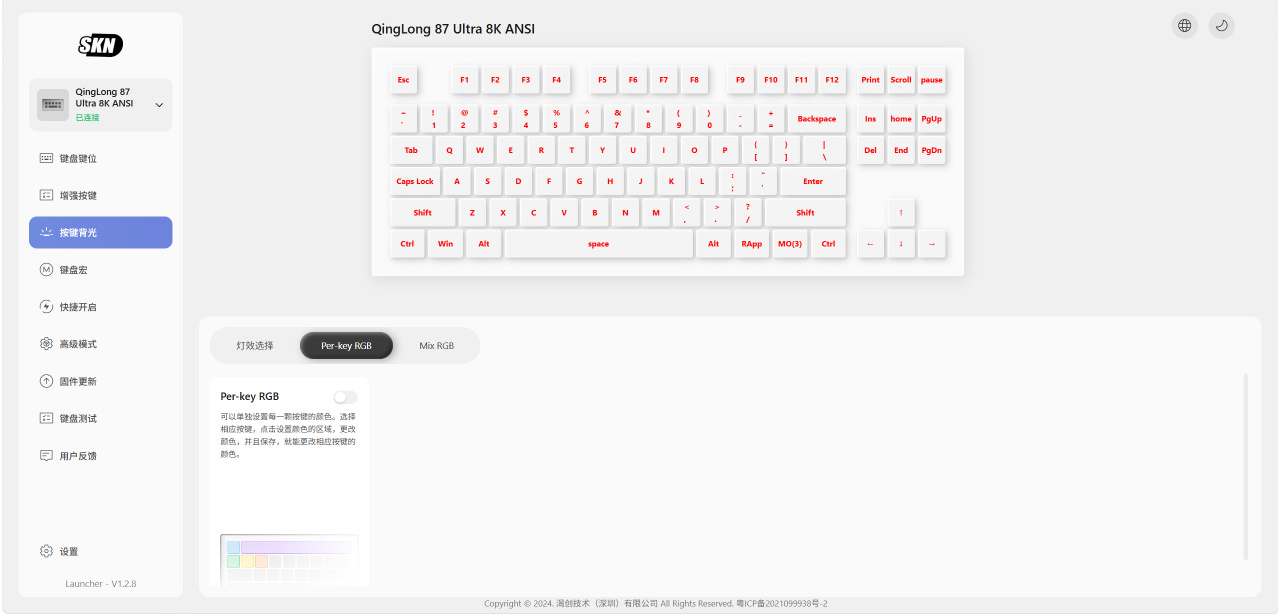Select the down arrow key
The image size is (1280, 615).
[901, 244]
